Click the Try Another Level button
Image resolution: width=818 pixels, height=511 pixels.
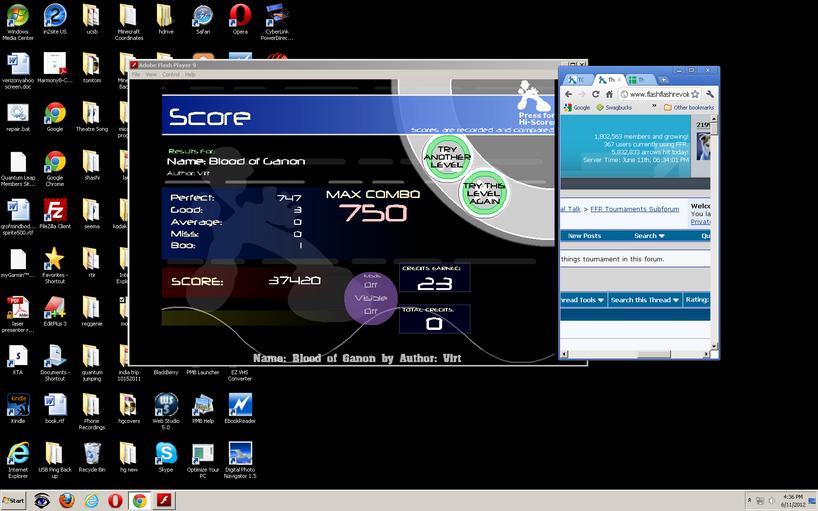447,157
